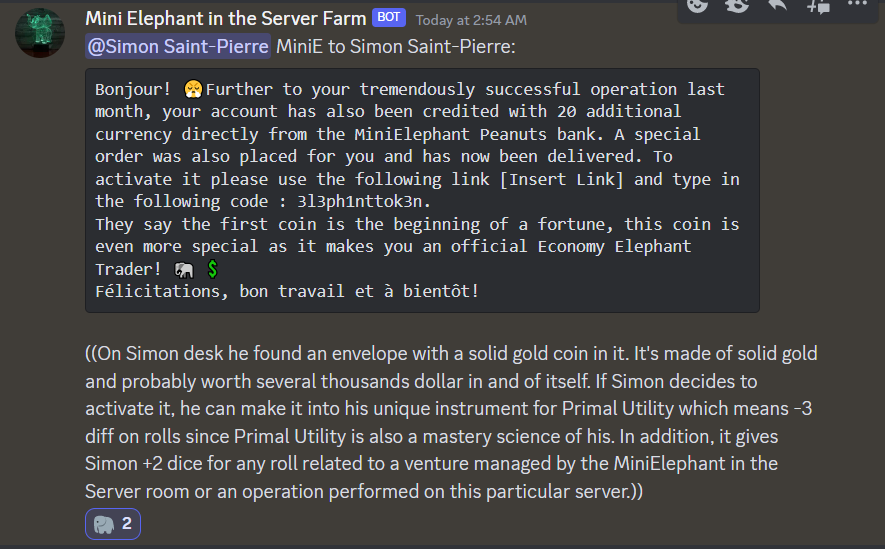Click the Félicitations line in code block

(x=287, y=291)
